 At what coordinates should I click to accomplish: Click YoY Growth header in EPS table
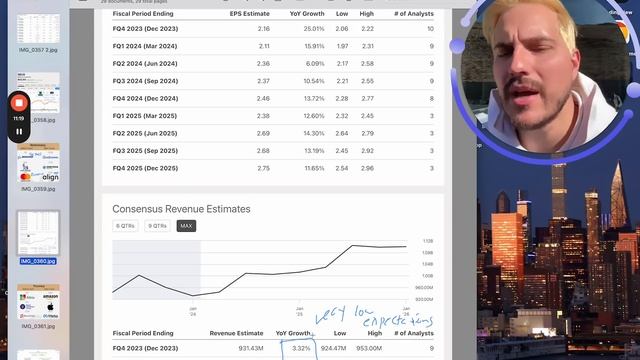[x=307, y=14]
